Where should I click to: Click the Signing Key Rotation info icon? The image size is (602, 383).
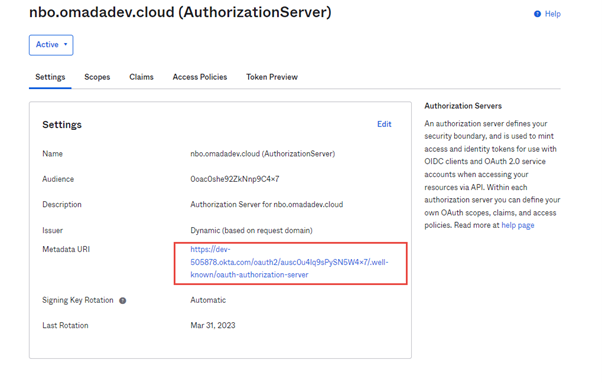[122, 300]
